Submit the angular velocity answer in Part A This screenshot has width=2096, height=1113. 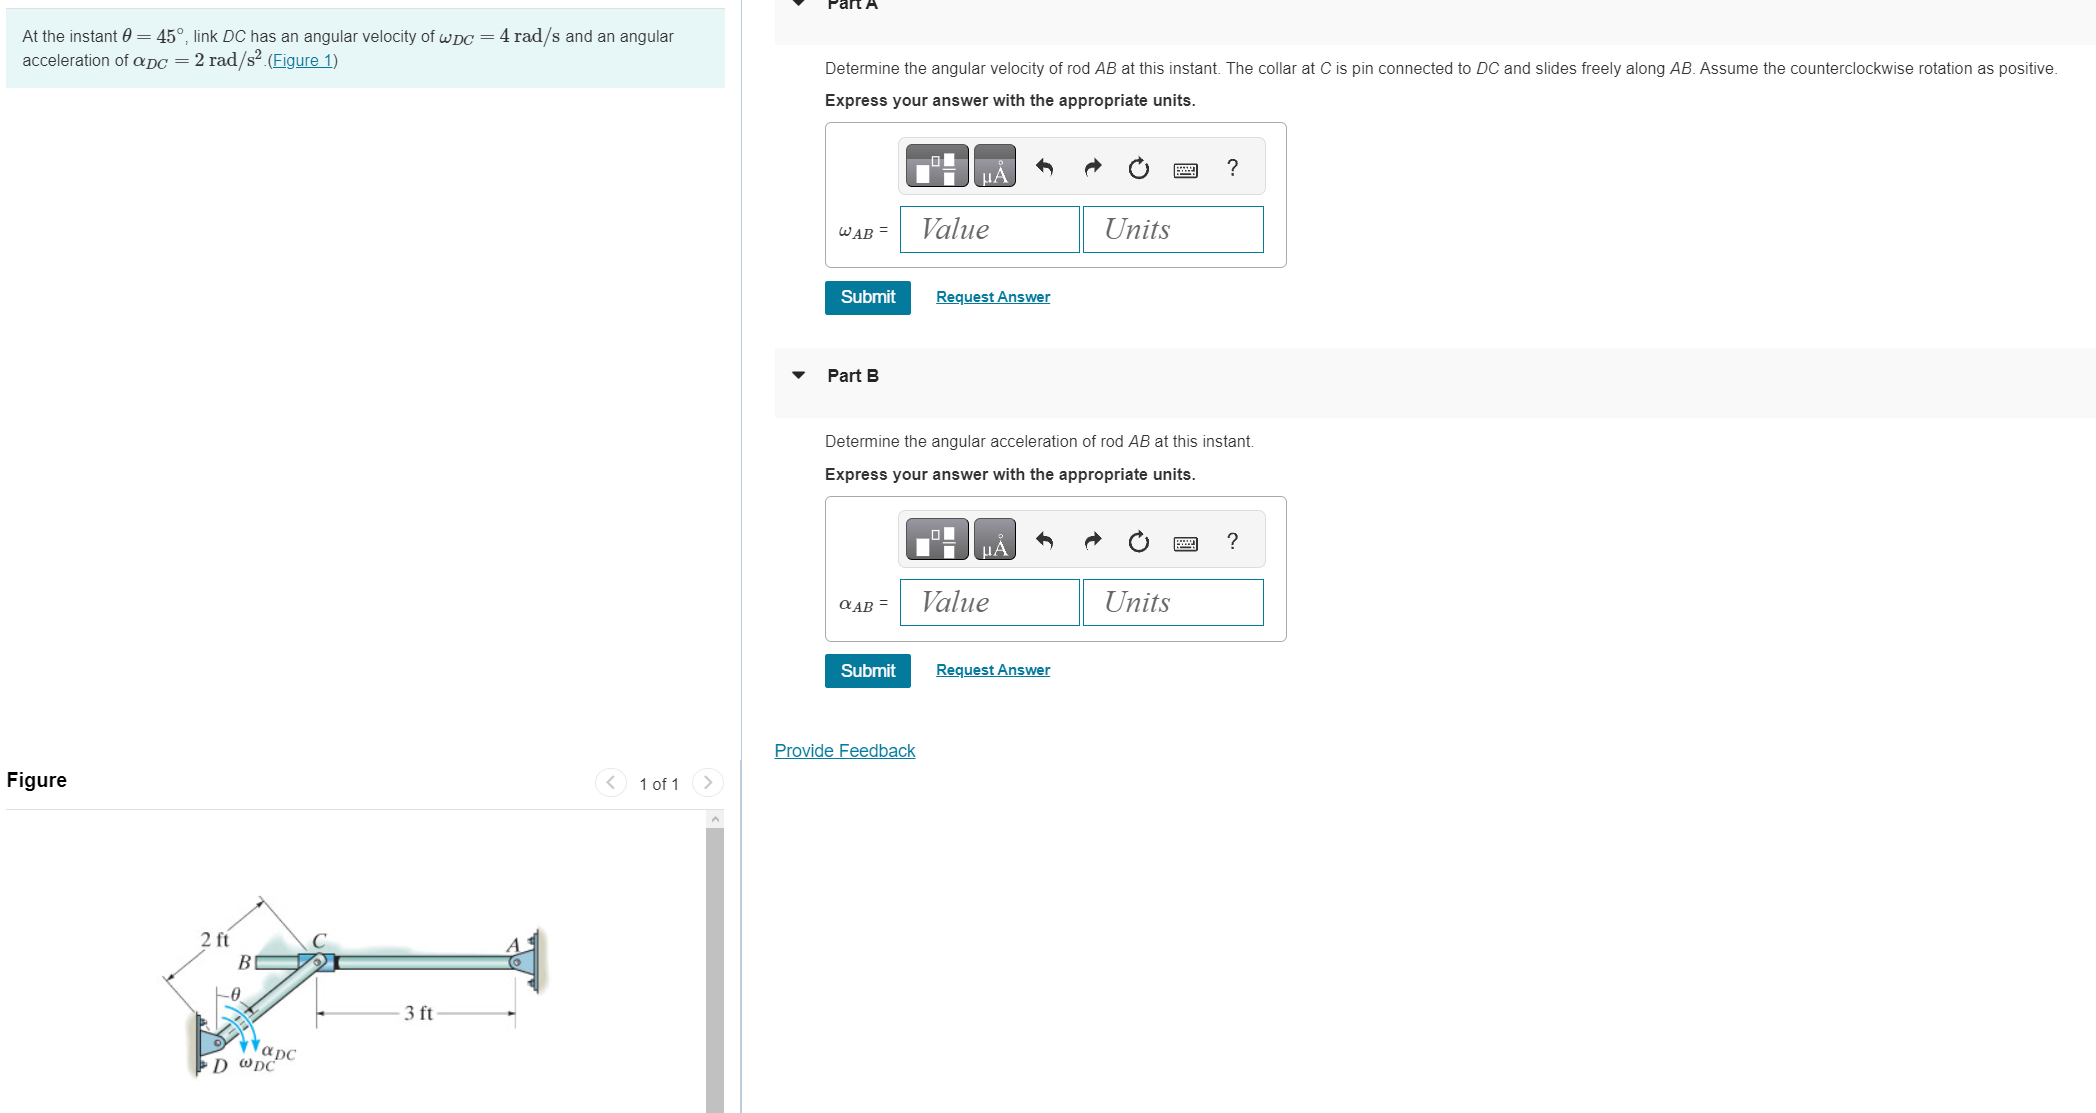click(x=864, y=295)
